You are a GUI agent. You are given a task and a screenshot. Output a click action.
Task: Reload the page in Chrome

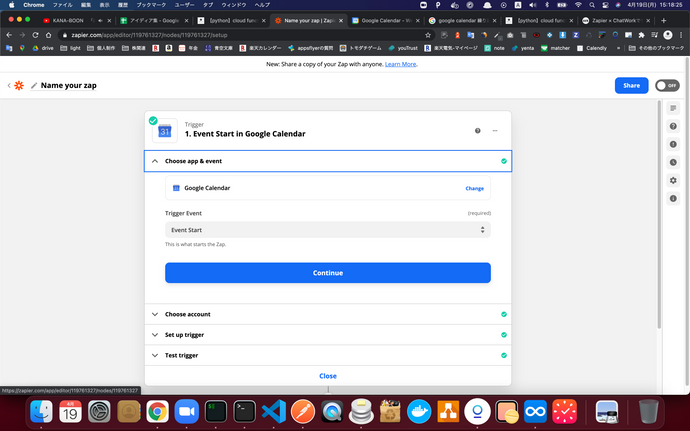click(x=35, y=35)
